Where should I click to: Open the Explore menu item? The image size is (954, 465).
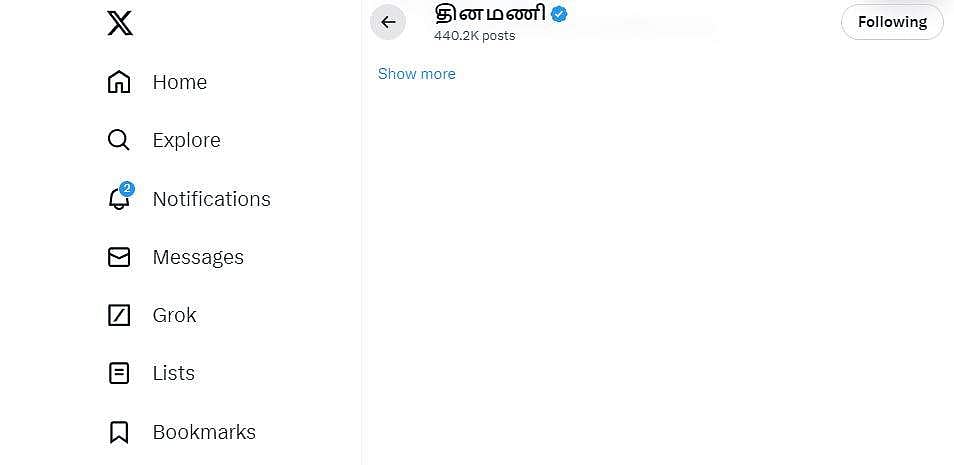(x=186, y=140)
